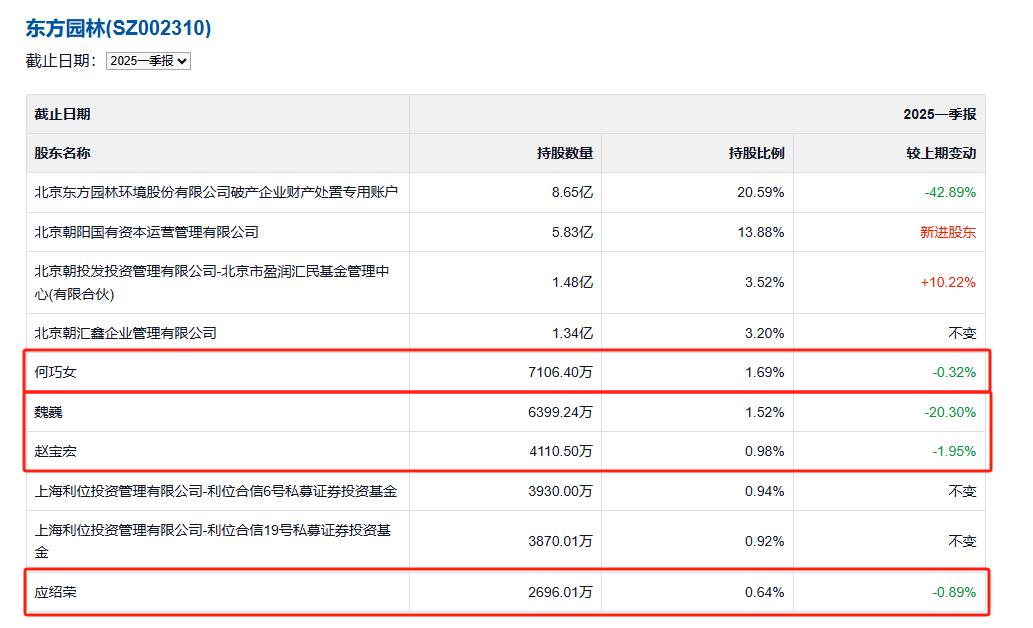Select 北京朝汇鑫企业管理有限公司 shareholder name
This screenshot has width=1033, height=628.
125,333
